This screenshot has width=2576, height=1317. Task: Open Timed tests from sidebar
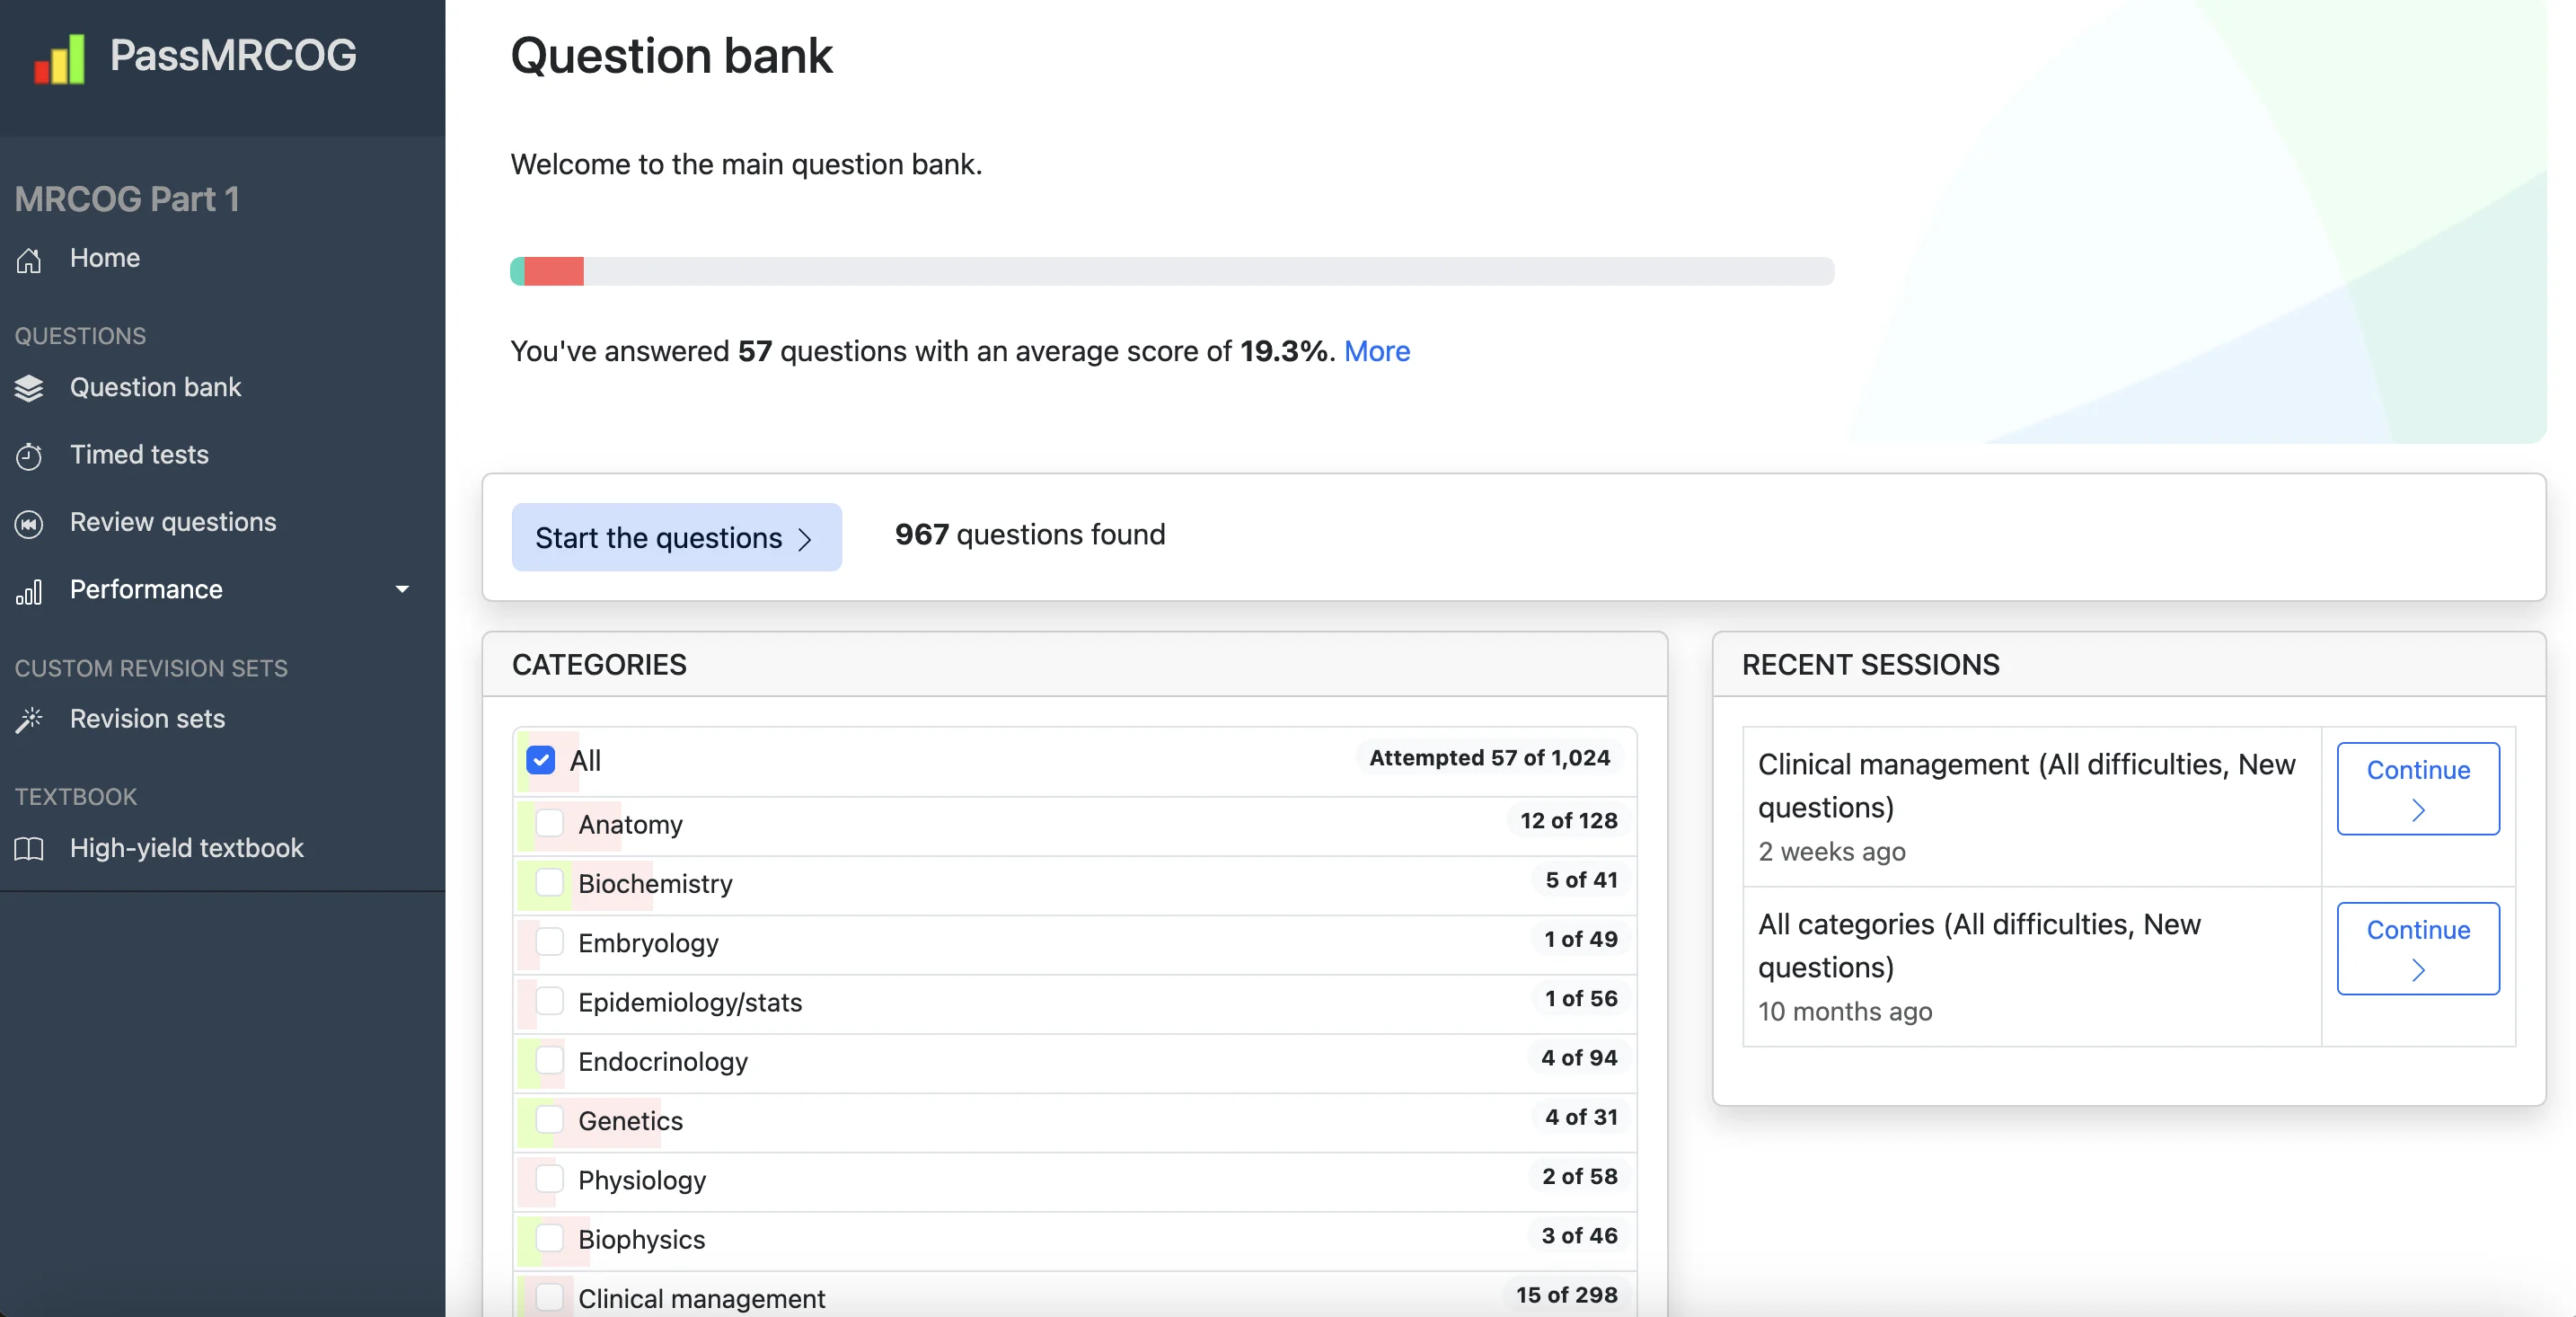[x=139, y=455]
